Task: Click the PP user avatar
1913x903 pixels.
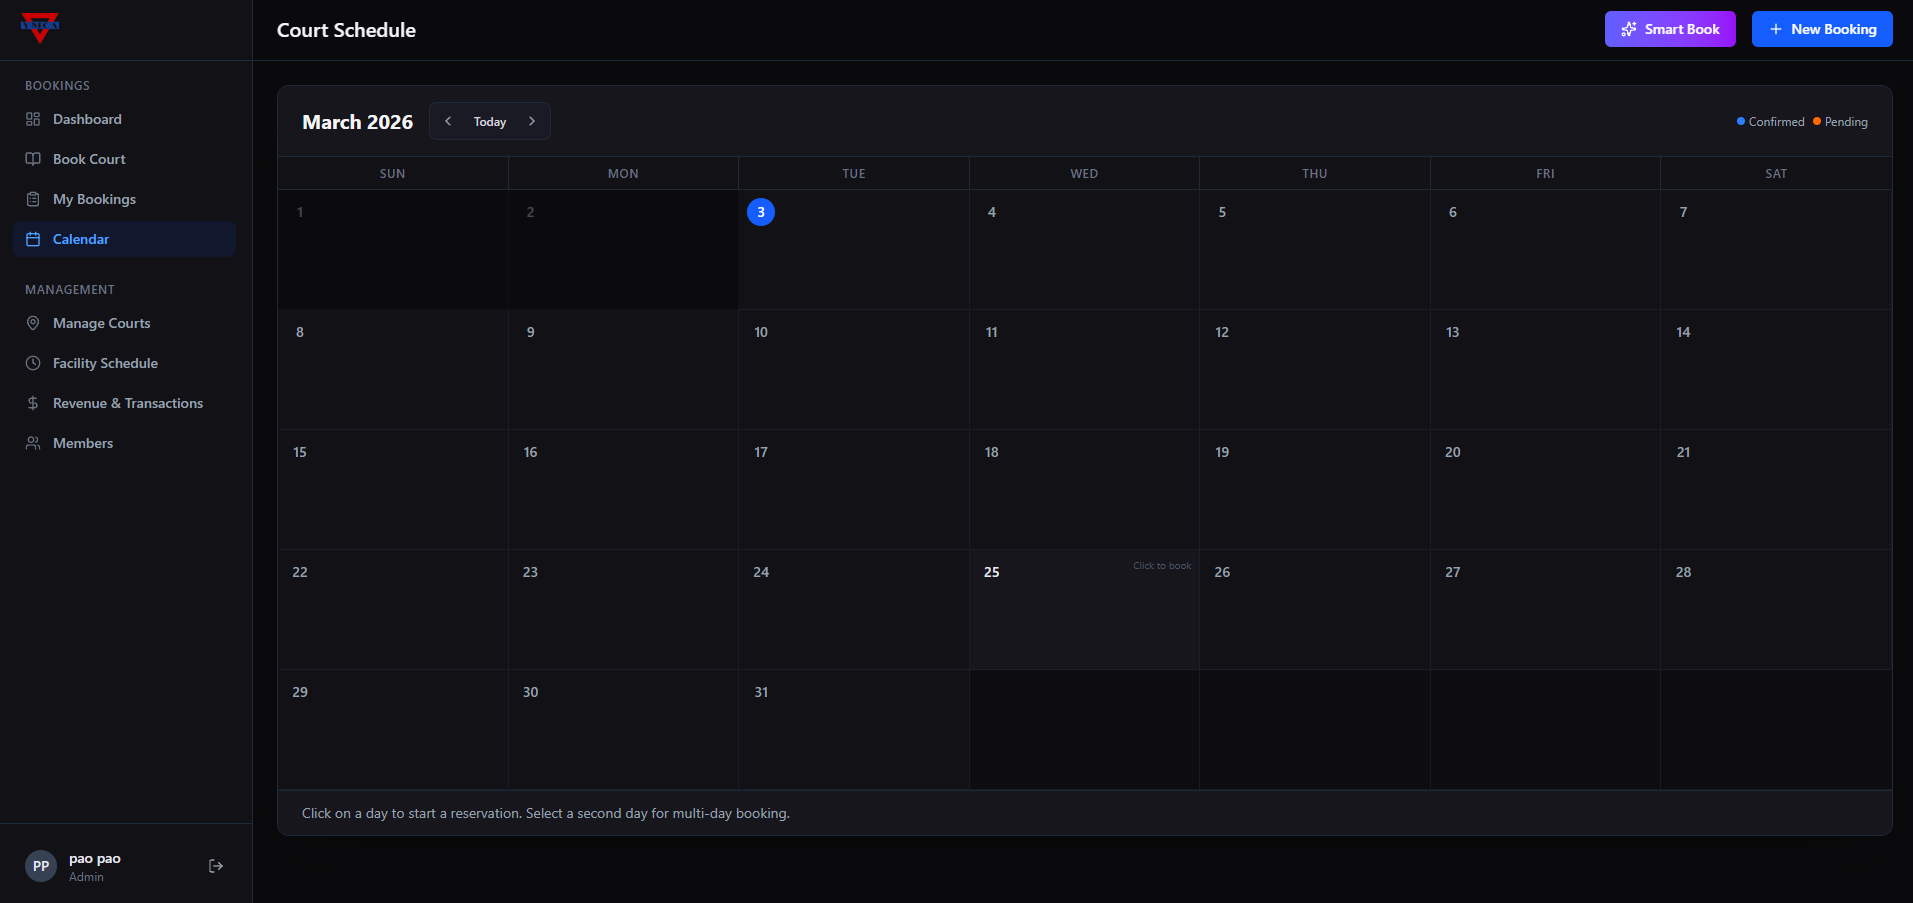Action: (x=41, y=866)
